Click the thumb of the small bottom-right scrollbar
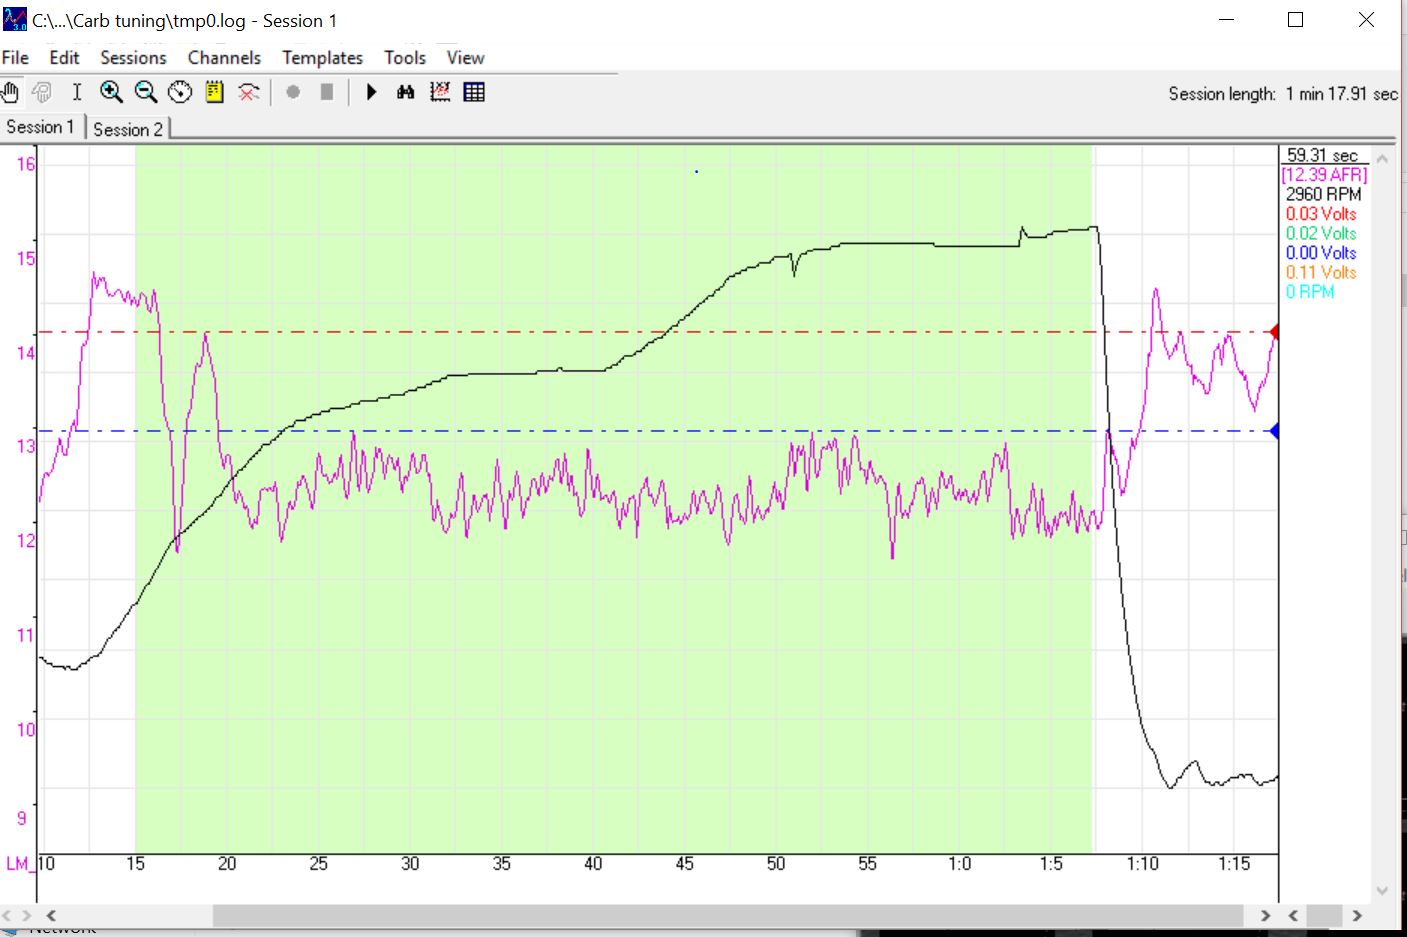The width and height of the screenshot is (1407, 937). click(1324, 915)
